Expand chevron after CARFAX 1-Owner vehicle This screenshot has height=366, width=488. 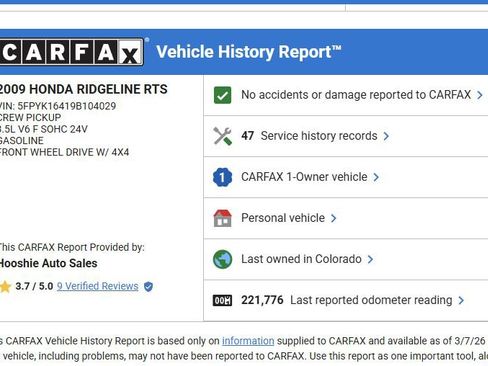tap(376, 177)
